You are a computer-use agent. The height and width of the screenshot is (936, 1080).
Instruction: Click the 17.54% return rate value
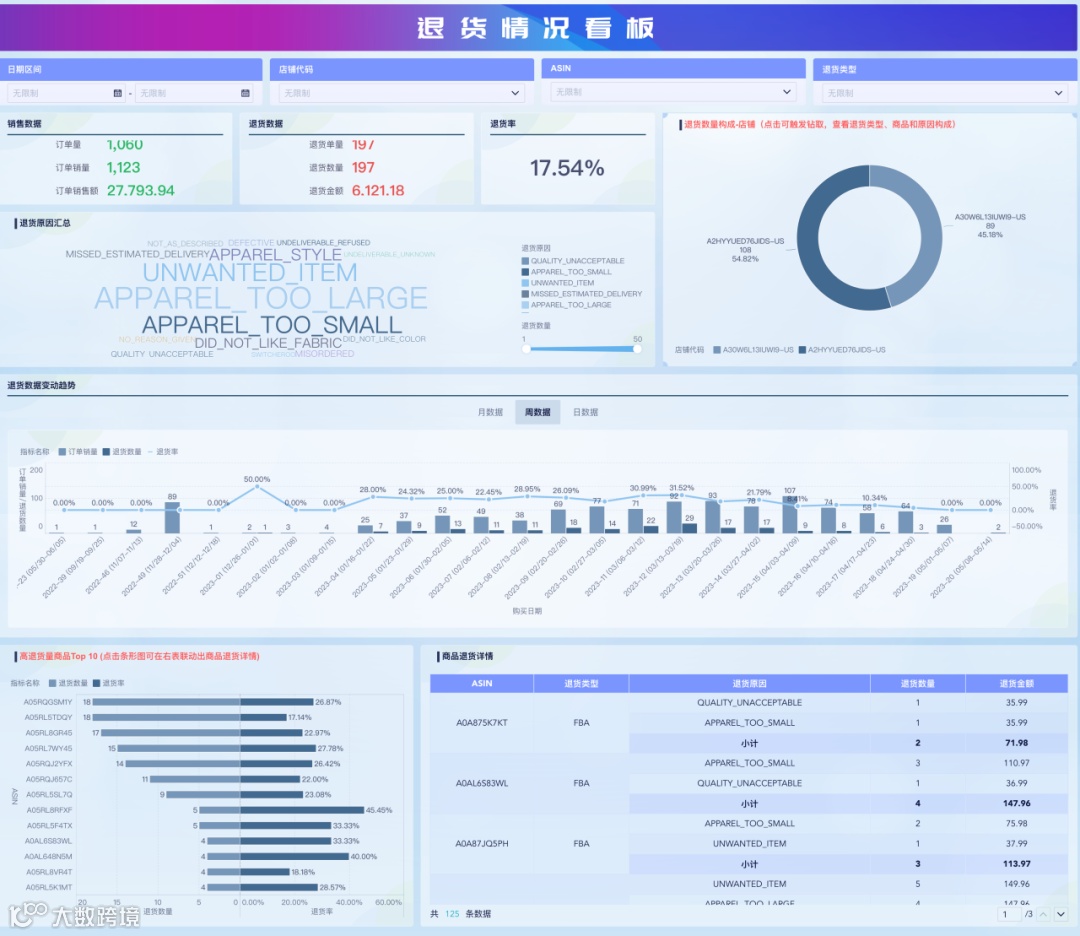point(567,168)
